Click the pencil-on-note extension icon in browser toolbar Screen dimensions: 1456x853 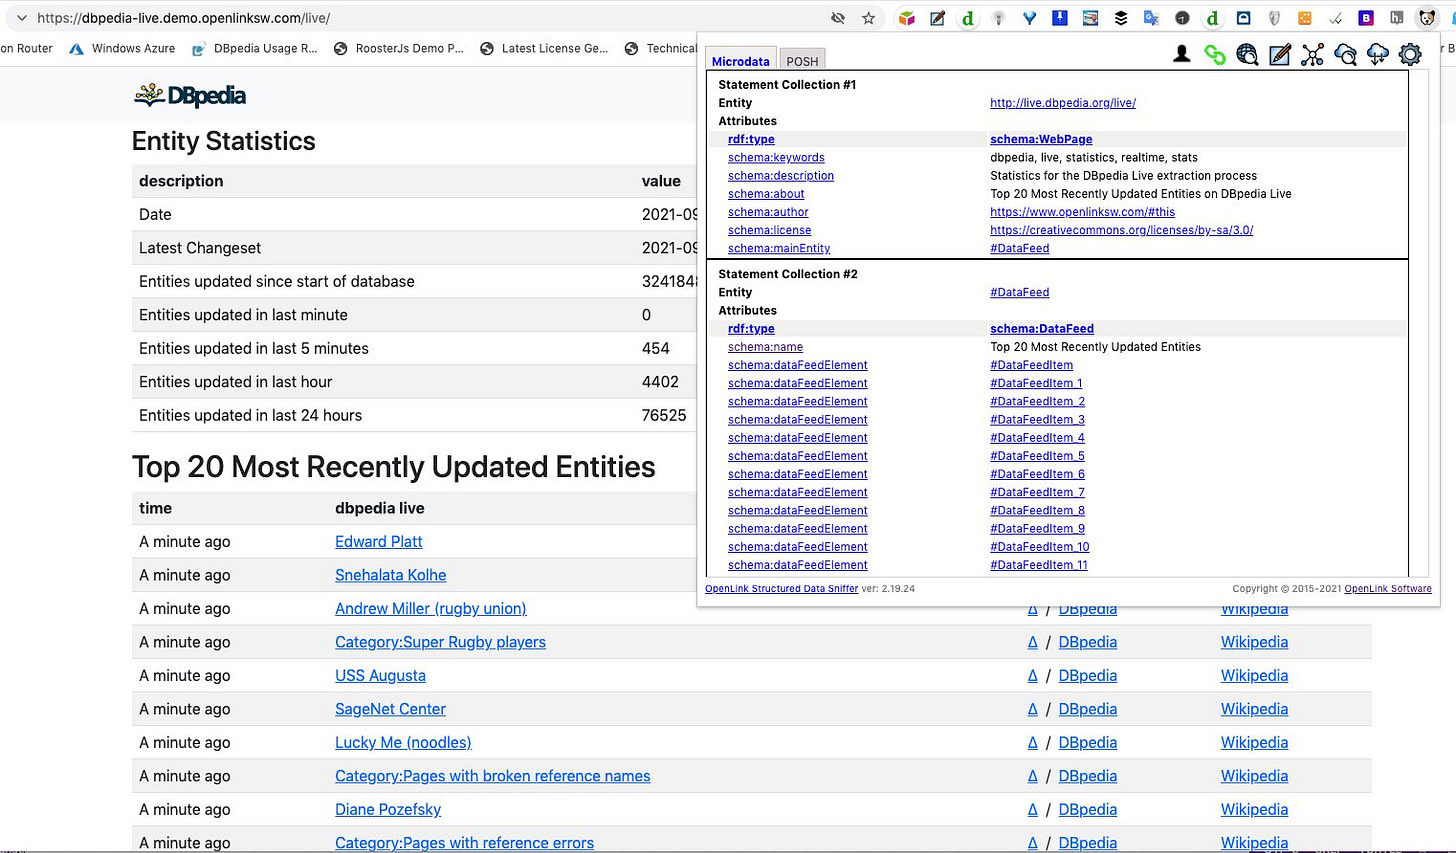tap(937, 18)
